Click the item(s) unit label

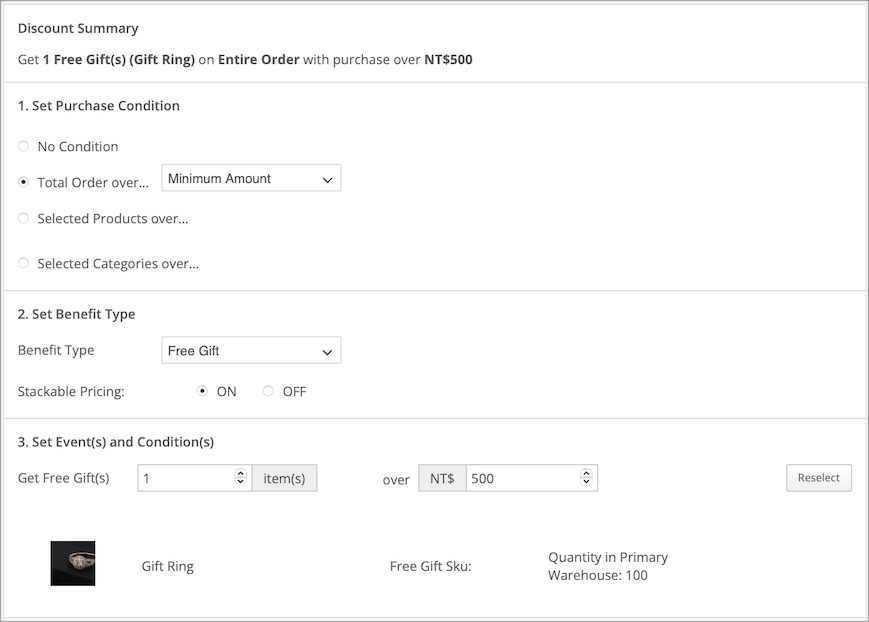point(284,478)
